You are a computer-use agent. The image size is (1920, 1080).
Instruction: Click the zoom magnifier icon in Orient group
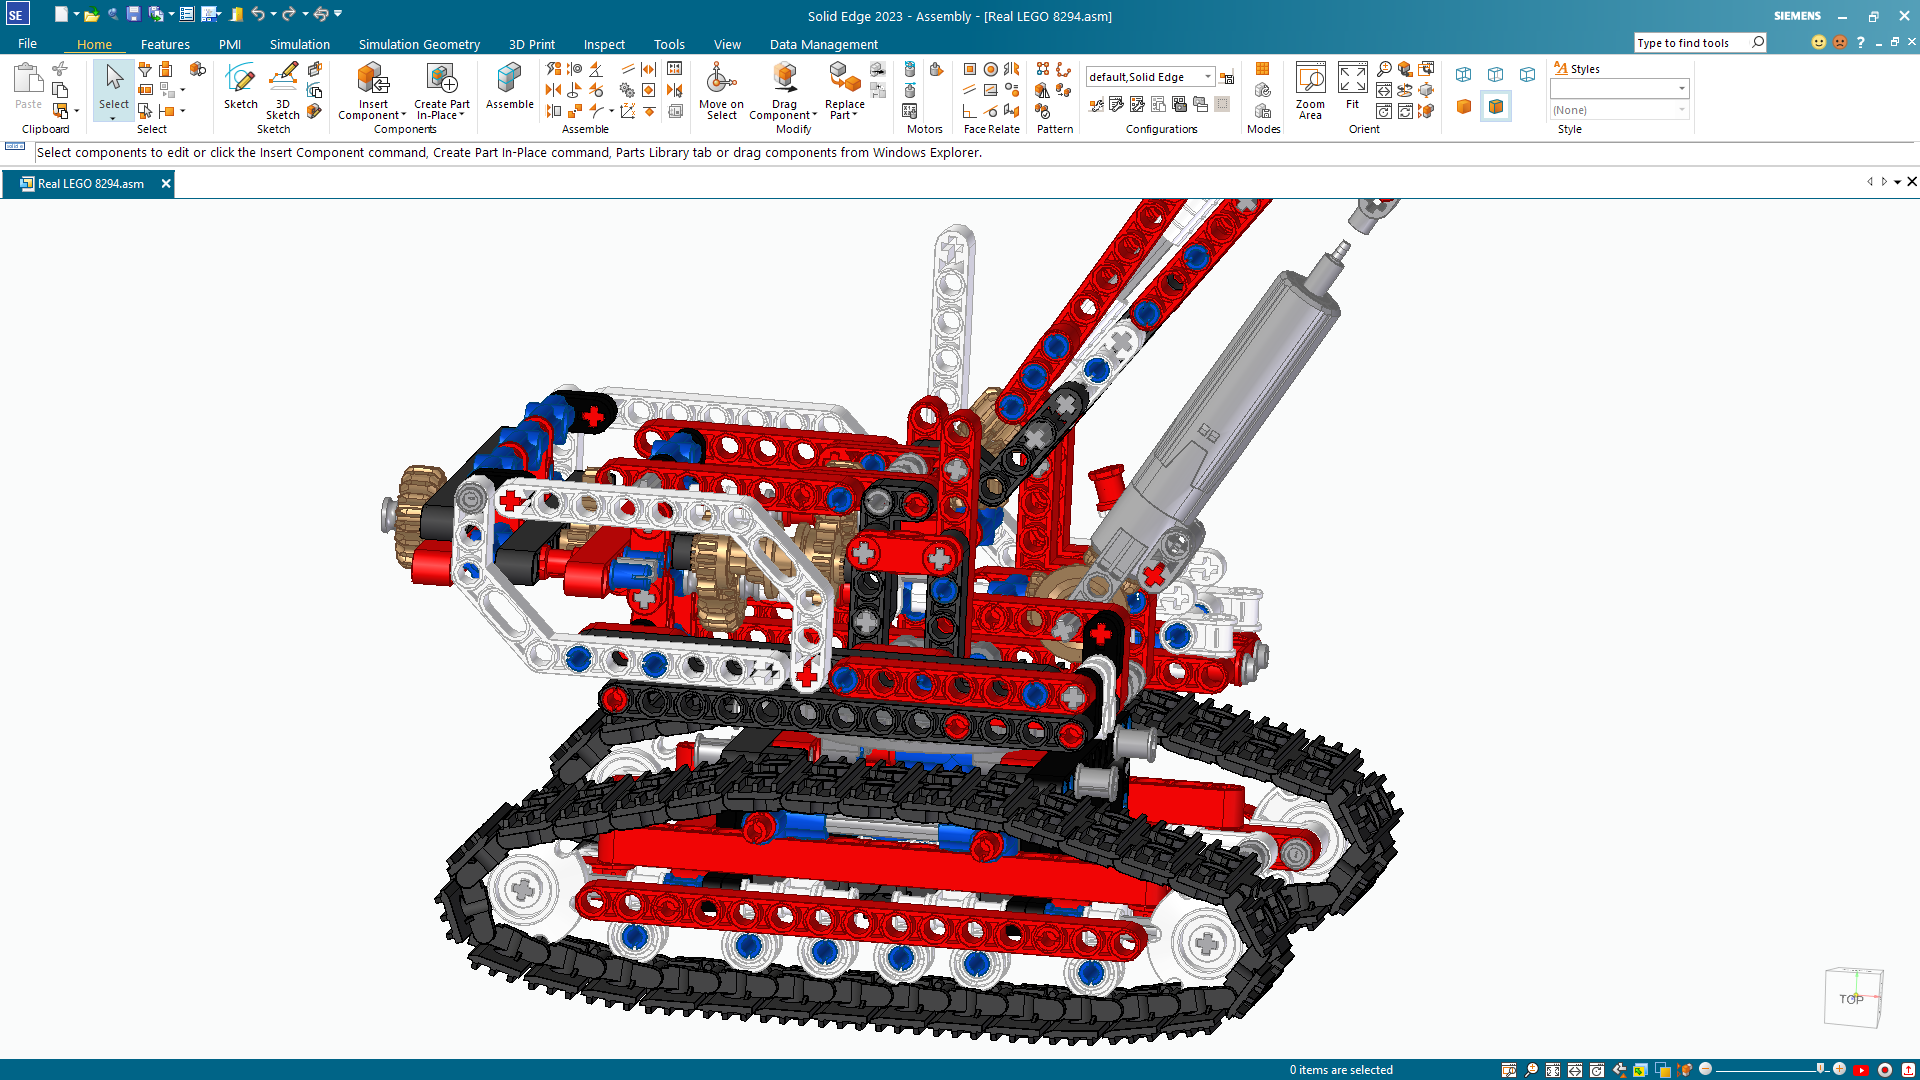(1384, 68)
